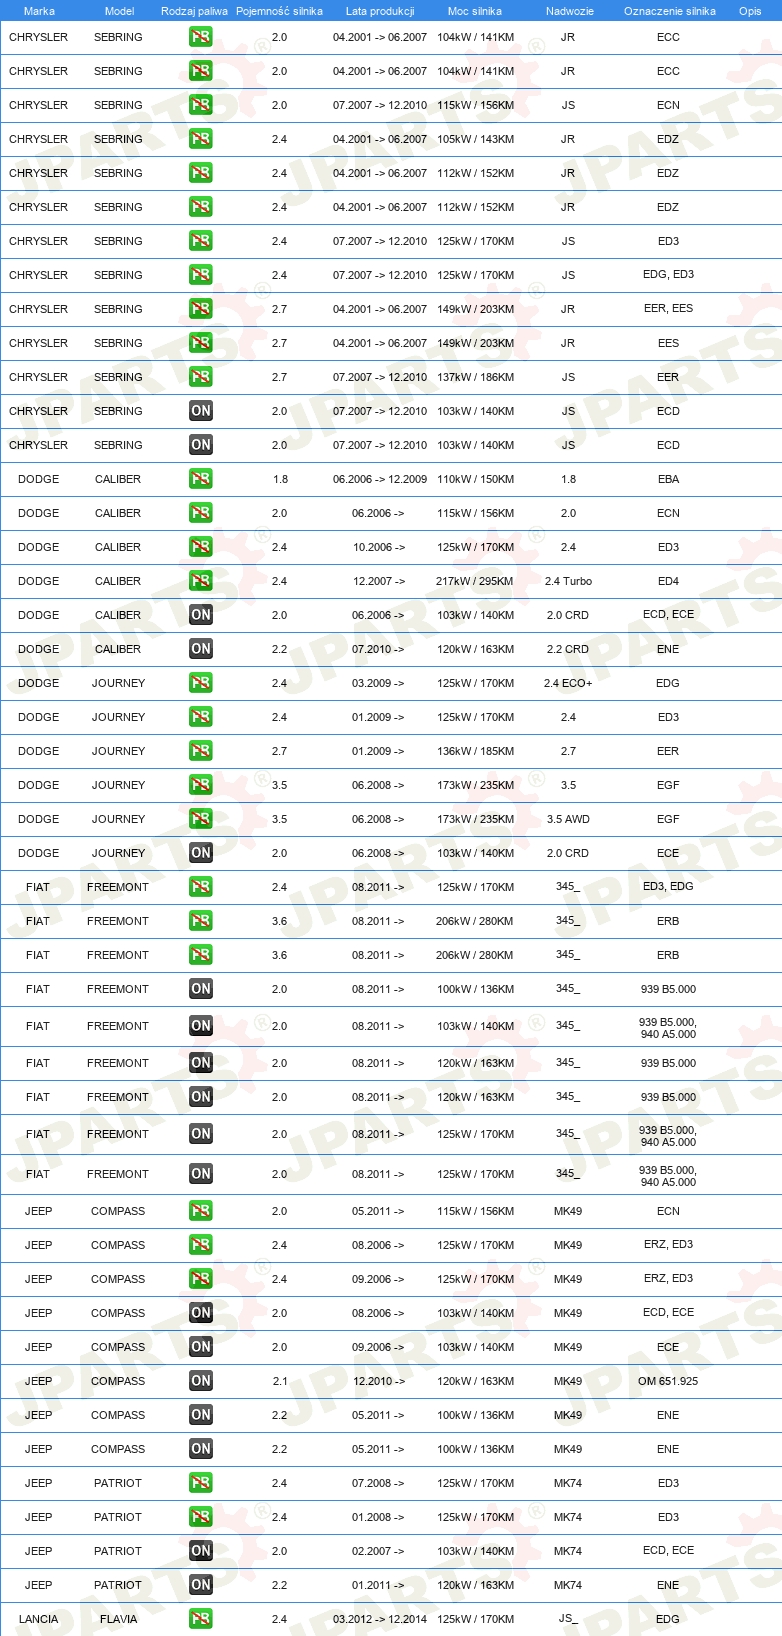782x1636 pixels.
Task: Click the PB icon in the Journey 136kW / 185KM row
Action: pos(201,751)
